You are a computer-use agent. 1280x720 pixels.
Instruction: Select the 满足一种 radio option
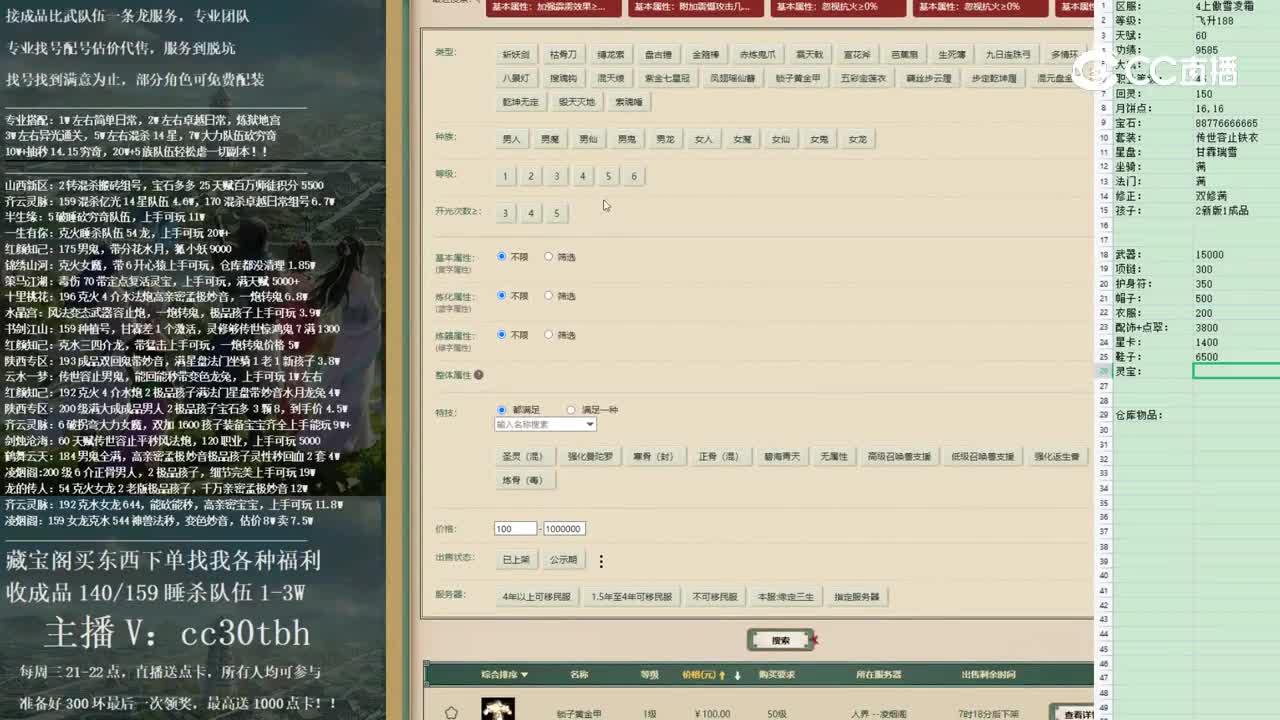570,409
